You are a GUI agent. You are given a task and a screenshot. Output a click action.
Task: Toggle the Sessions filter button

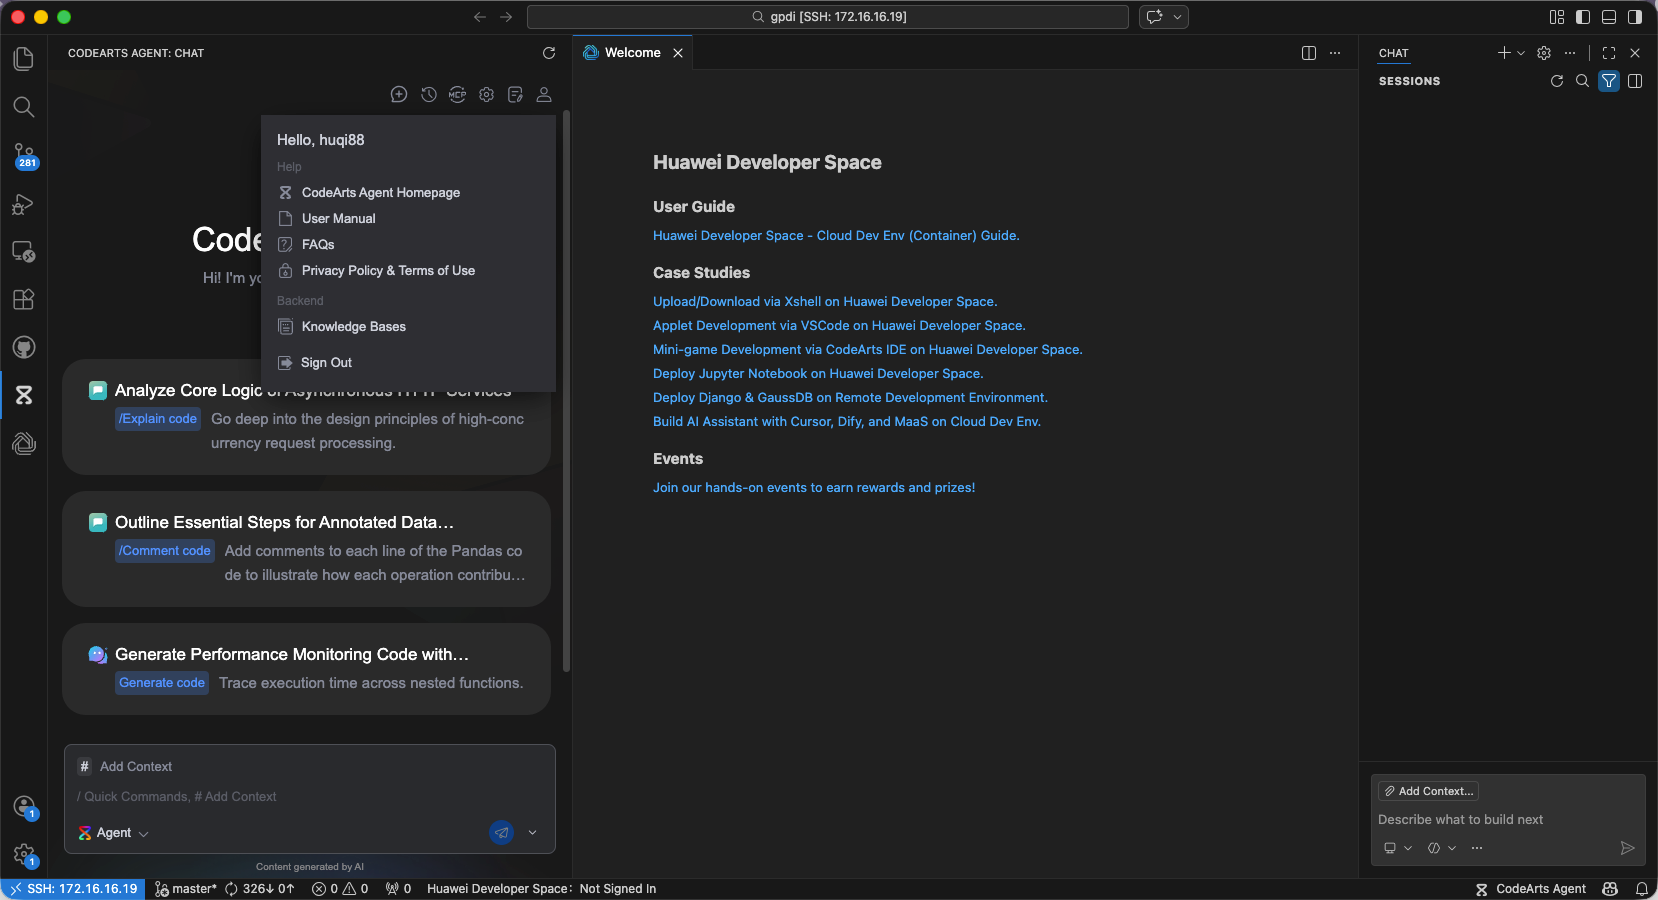(x=1608, y=81)
